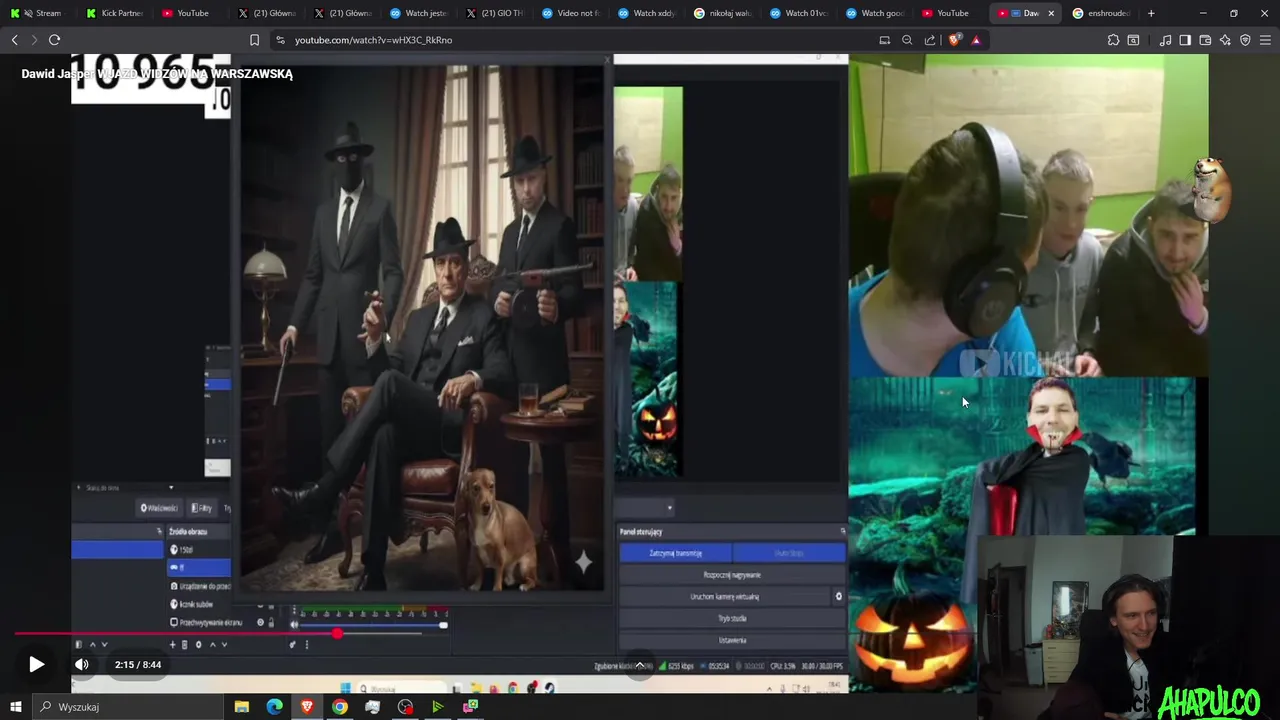This screenshot has height=720, width=1280.
Task: Open the circular red-dot app on taskbar
Action: [x=405, y=707]
